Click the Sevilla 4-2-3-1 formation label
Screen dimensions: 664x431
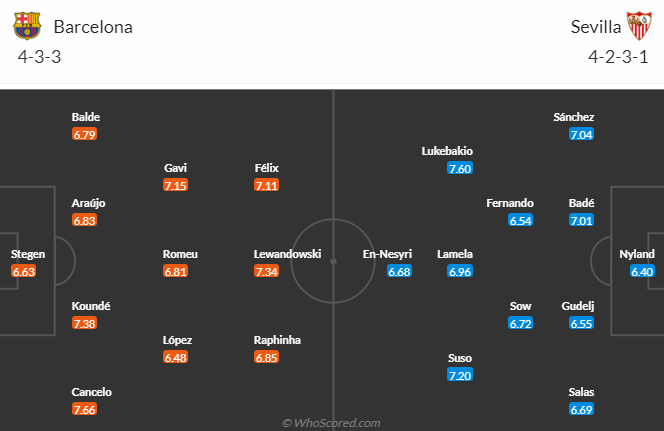point(621,55)
